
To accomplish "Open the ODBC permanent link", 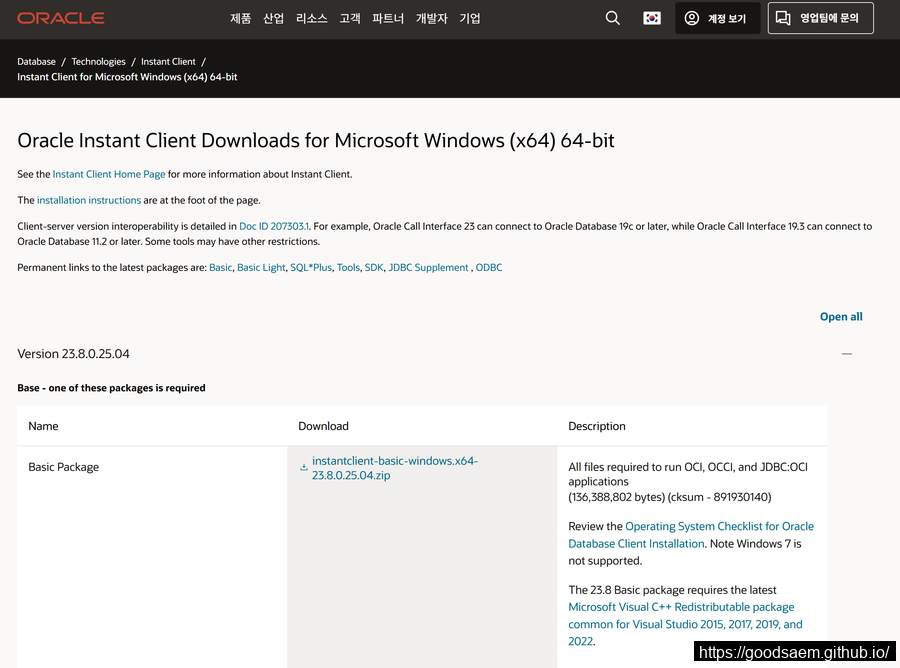I will coord(489,267).
